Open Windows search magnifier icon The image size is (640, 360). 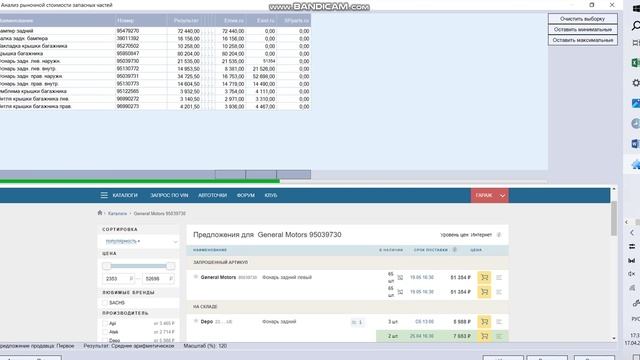(x=636, y=26)
